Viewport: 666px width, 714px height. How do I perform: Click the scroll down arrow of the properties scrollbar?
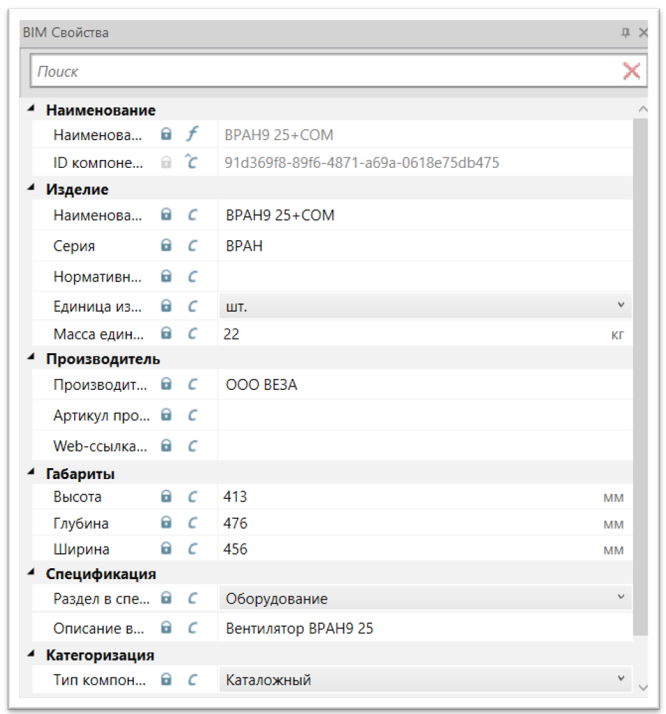pyautogui.click(x=642, y=687)
